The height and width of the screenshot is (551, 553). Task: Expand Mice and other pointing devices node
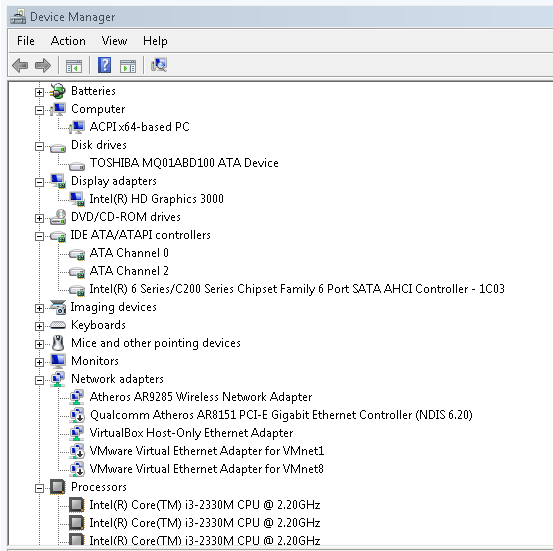39,344
